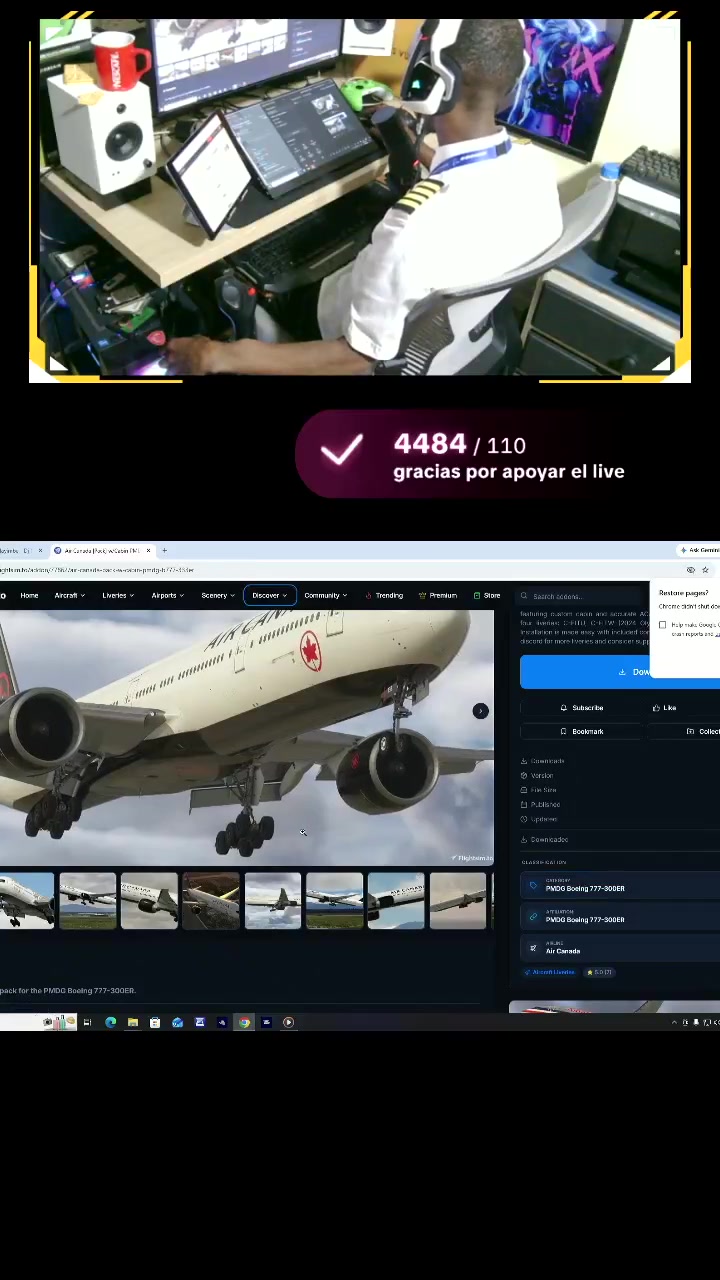Expand the Aircraft dropdown menu
720x1280 pixels.
point(70,596)
